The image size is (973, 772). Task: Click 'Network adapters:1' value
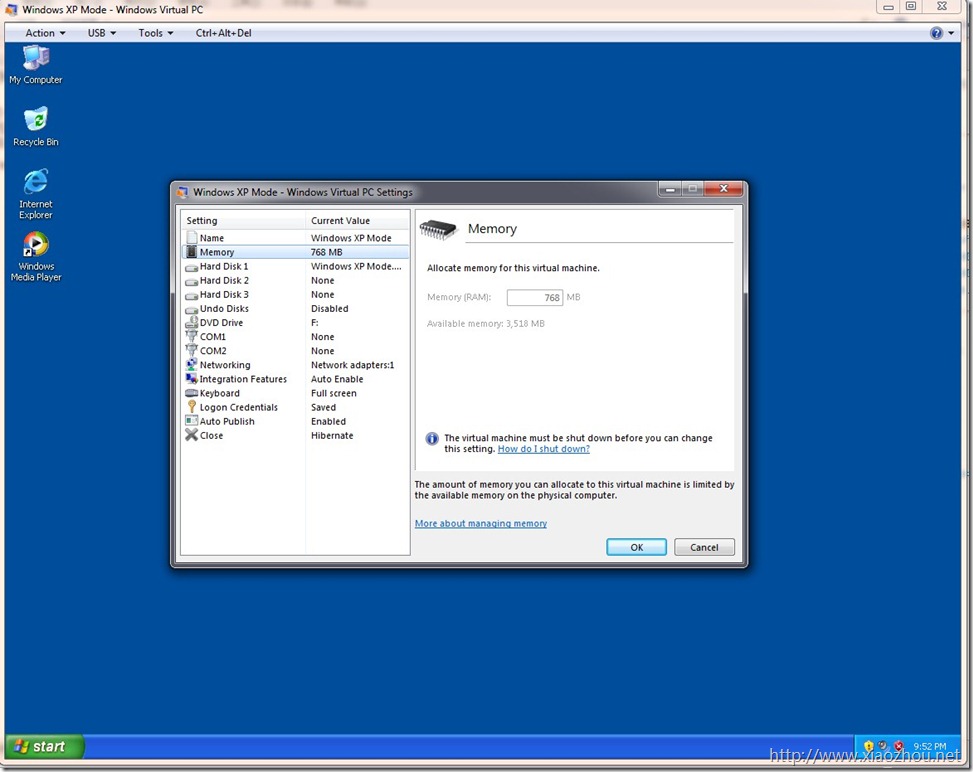(352, 365)
